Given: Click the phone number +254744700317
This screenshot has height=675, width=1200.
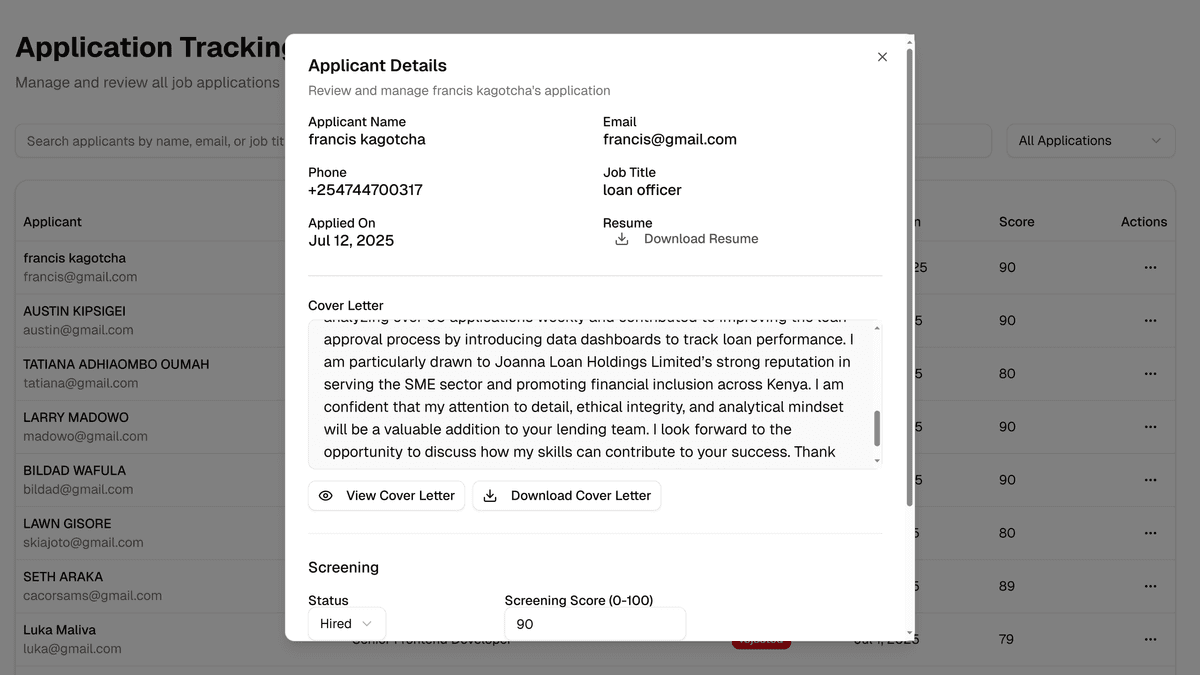Looking at the screenshot, I should click(x=365, y=190).
